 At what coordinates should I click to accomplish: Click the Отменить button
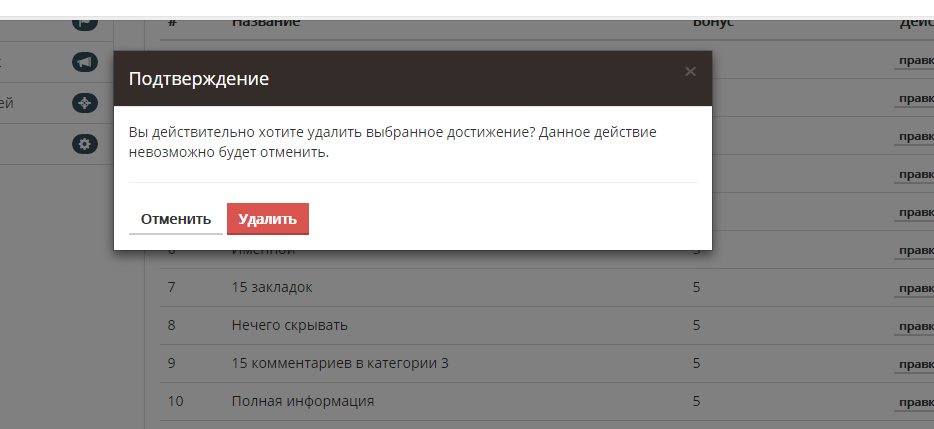(x=176, y=219)
